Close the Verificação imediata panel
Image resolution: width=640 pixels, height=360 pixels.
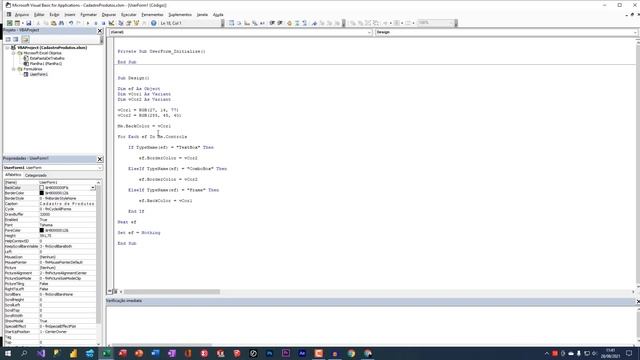(x=638, y=301)
